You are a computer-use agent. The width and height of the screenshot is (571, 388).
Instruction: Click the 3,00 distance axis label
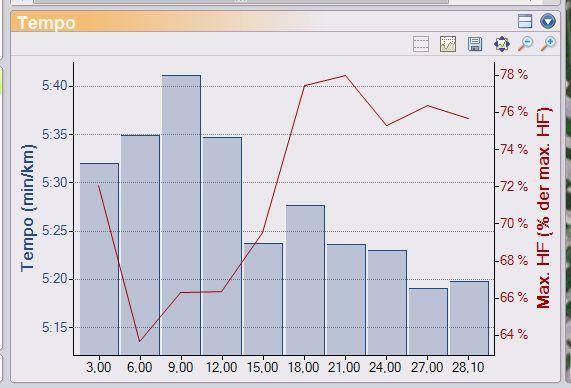[99, 367]
